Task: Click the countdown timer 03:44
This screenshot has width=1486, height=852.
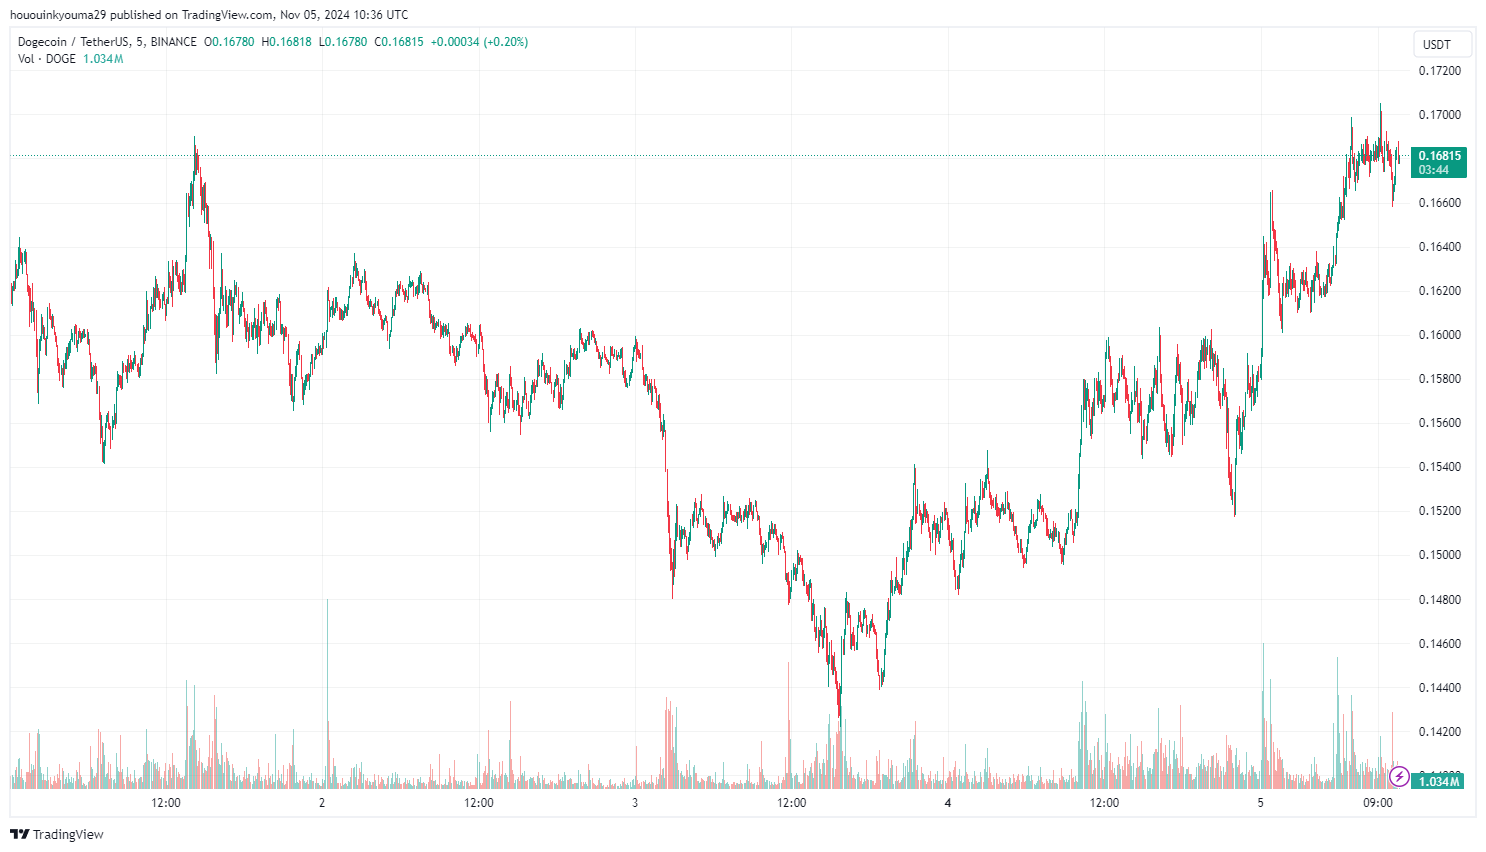Action: (1433, 170)
